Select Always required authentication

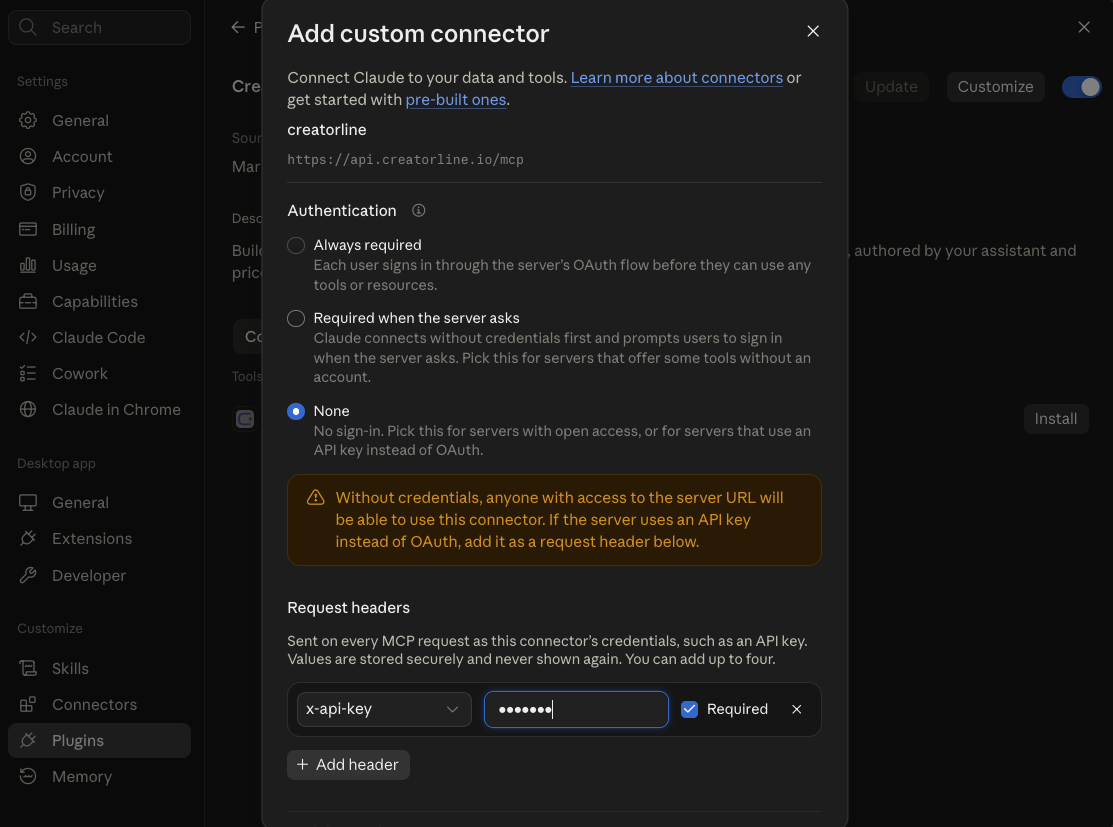coord(296,245)
